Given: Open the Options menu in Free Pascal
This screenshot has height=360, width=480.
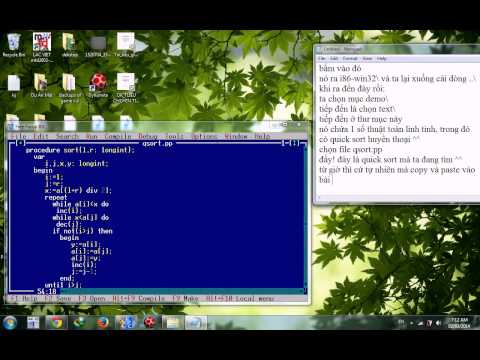Looking at the screenshot, I should point(204,136).
